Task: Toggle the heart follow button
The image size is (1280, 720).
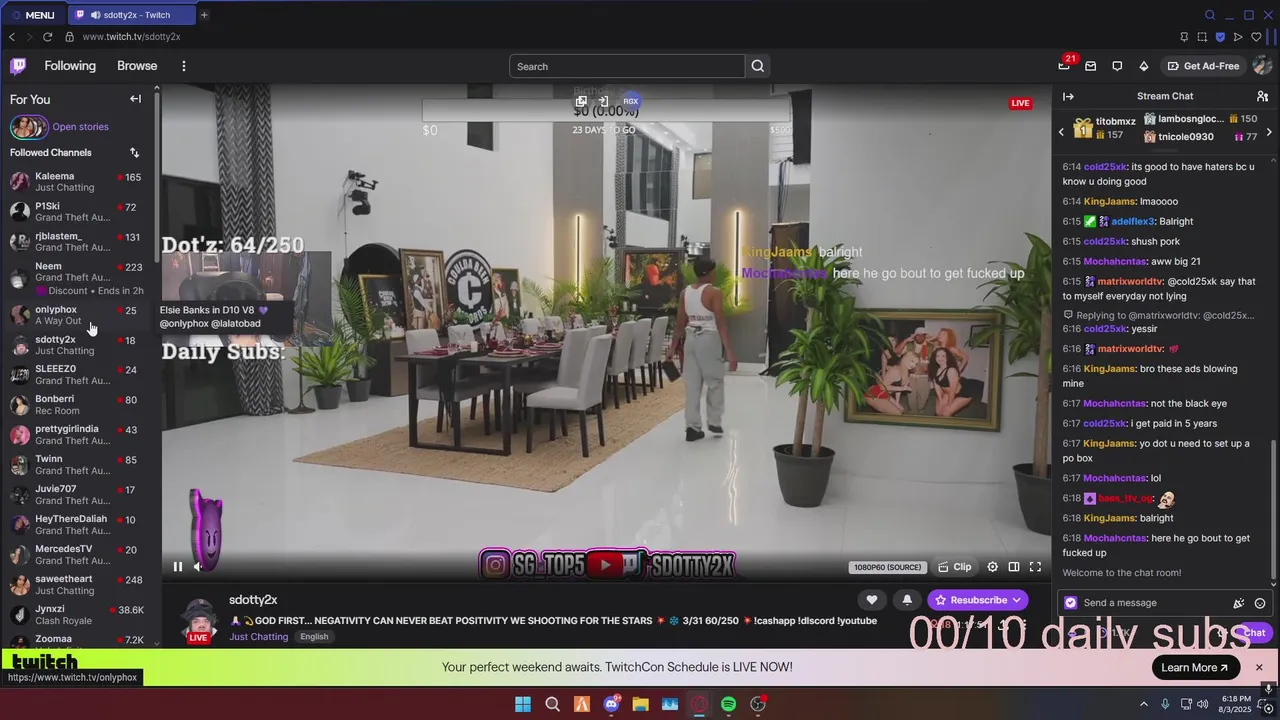Action: [872, 600]
